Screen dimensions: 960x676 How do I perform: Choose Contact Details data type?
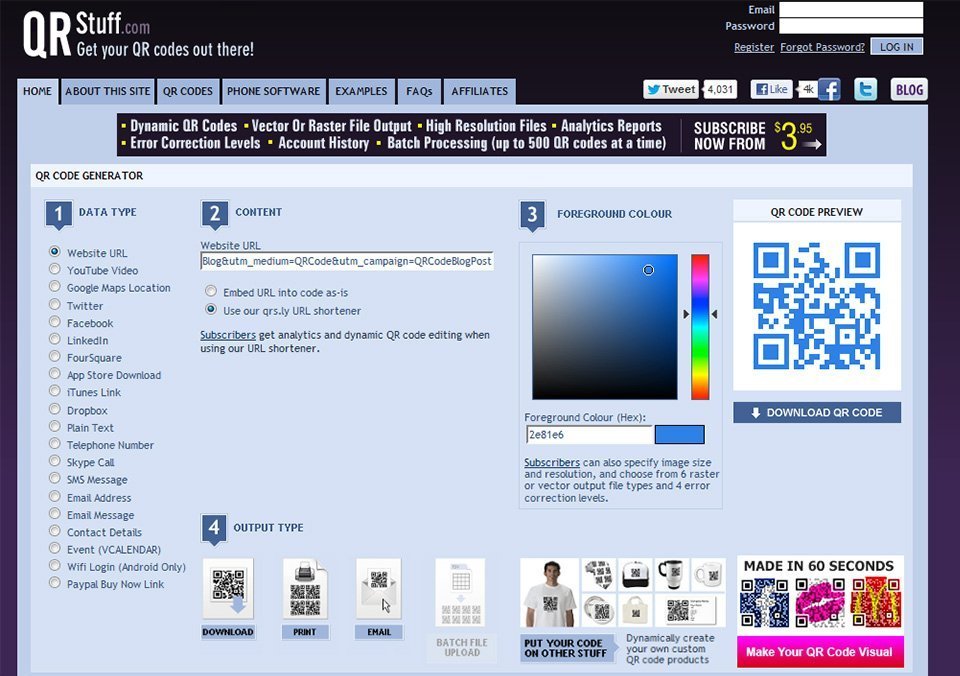pyautogui.click(x=54, y=530)
